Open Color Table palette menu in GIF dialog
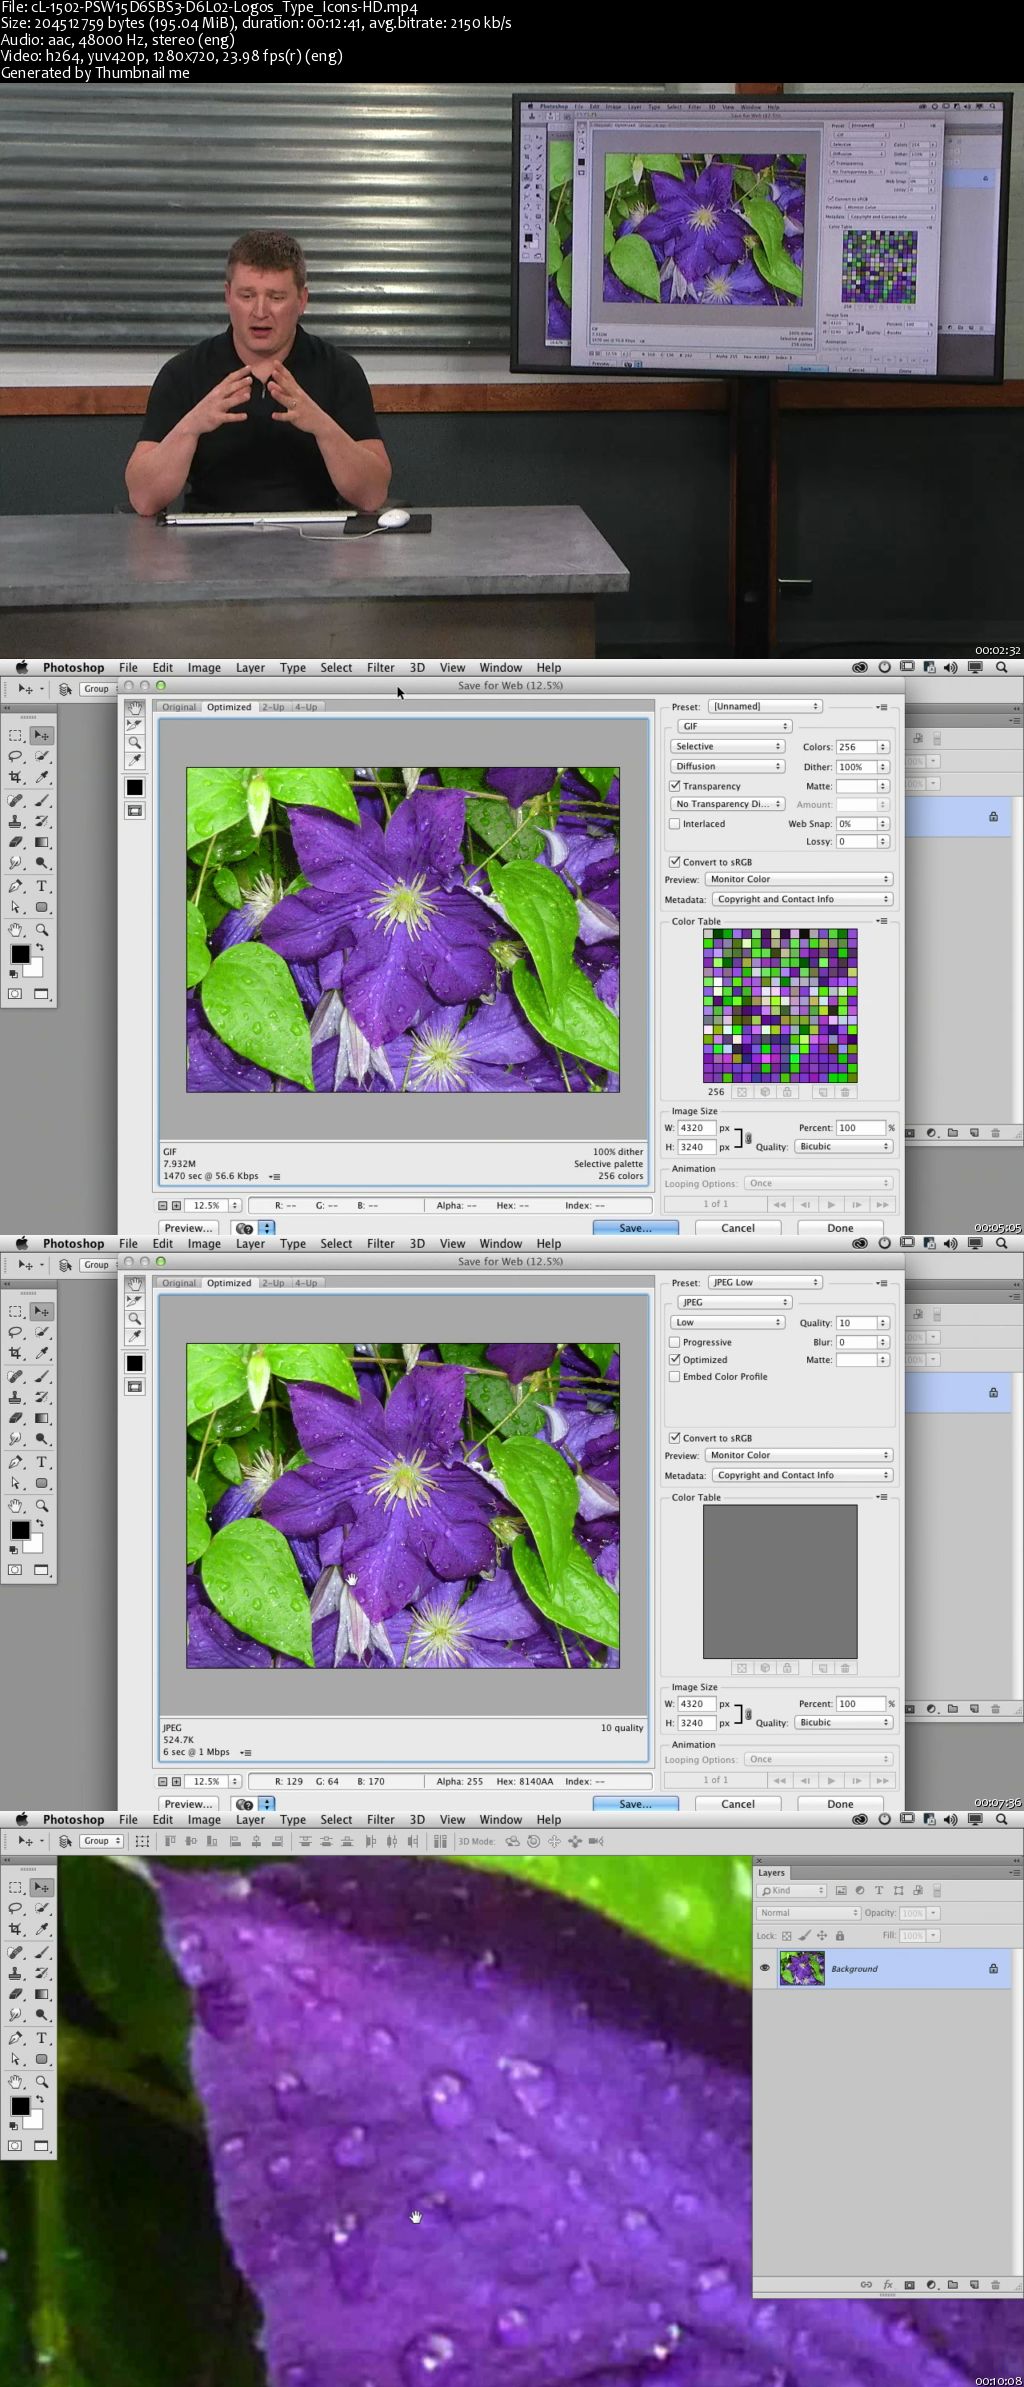 point(882,921)
